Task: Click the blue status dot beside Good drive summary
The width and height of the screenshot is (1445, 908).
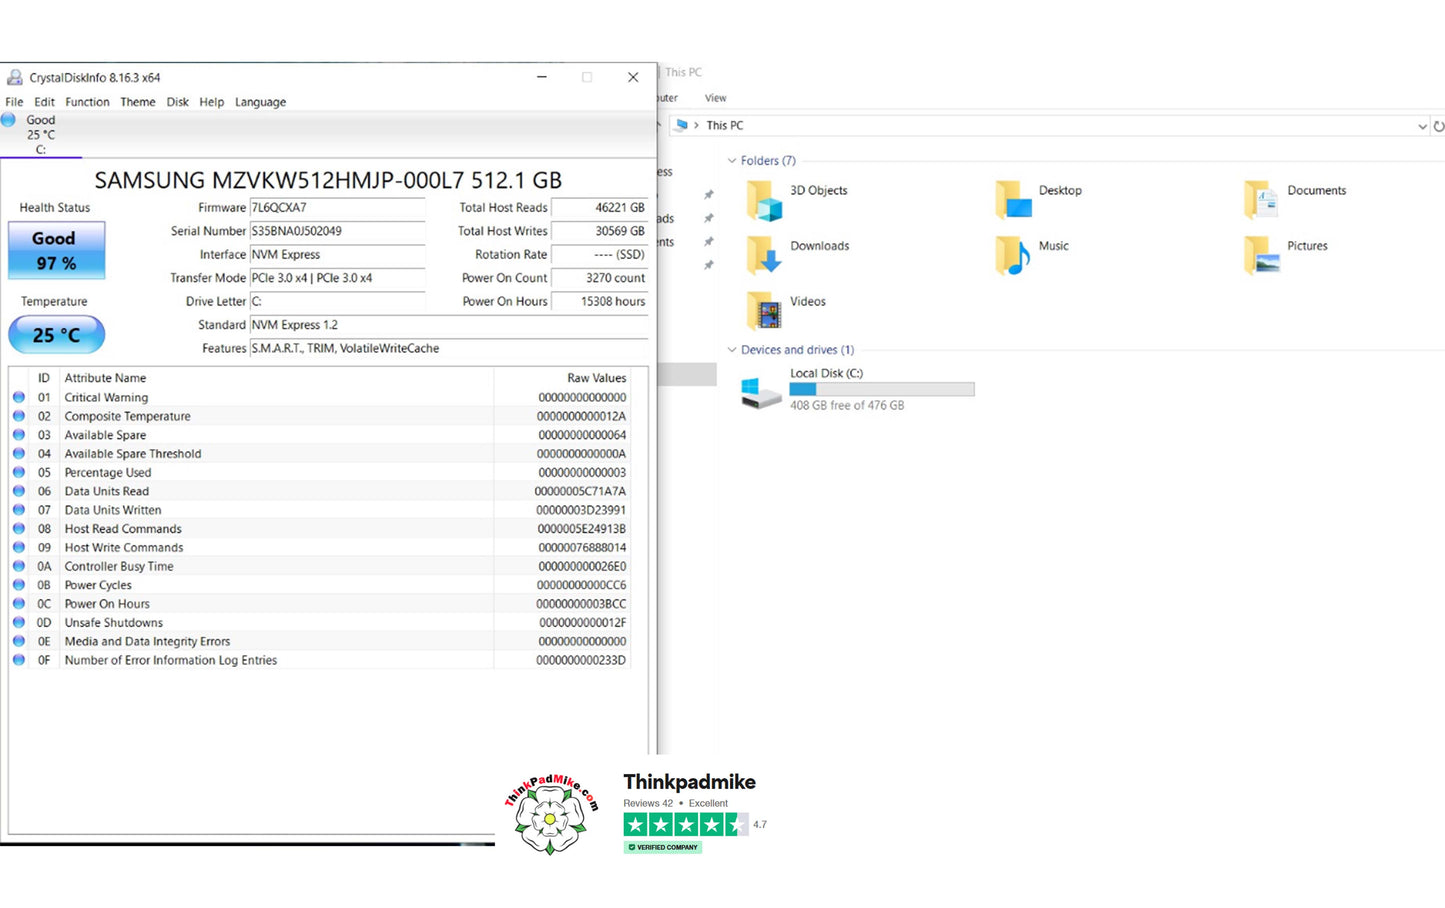Action: point(8,120)
